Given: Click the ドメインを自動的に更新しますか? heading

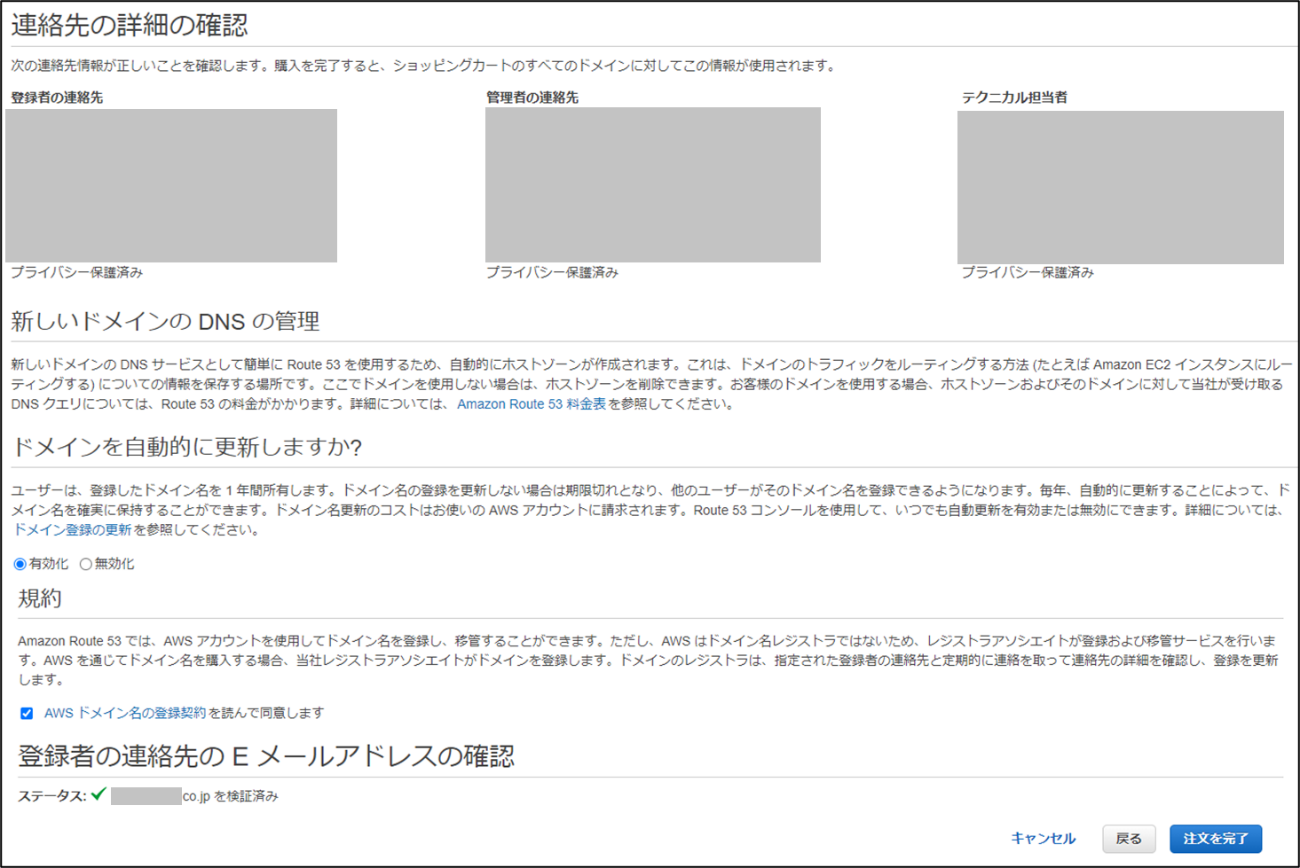Looking at the screenshot, I should pos(186,446).
